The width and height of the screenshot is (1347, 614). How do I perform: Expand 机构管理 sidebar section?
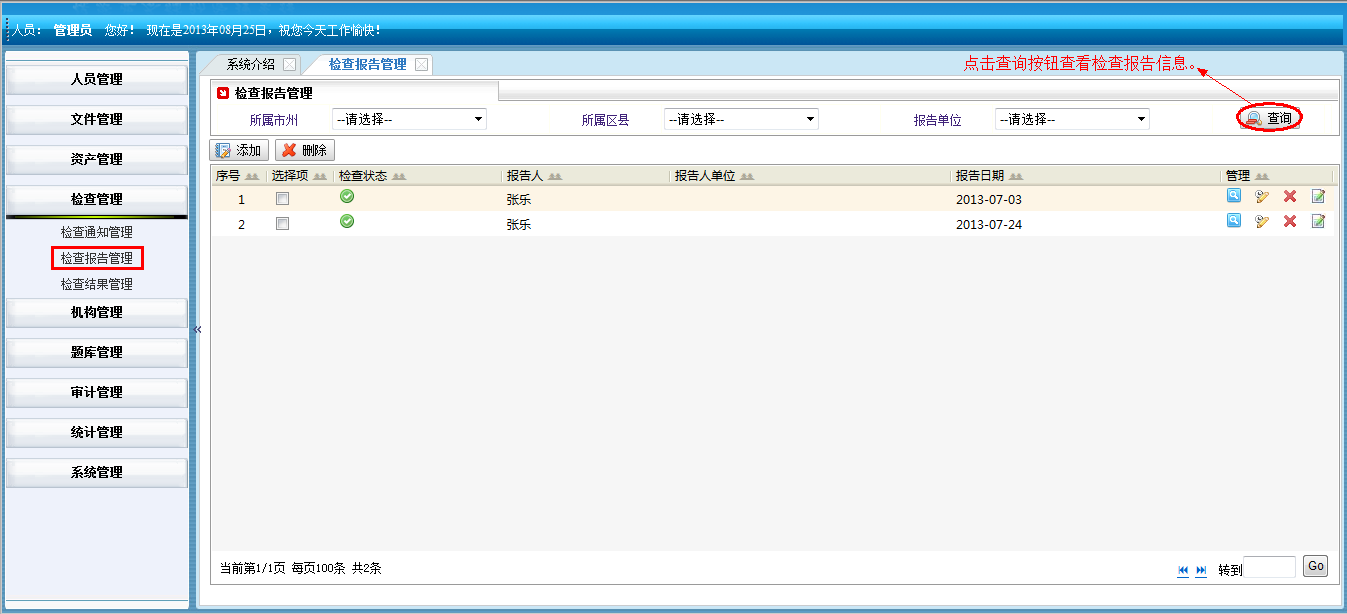tap(97, 312)
